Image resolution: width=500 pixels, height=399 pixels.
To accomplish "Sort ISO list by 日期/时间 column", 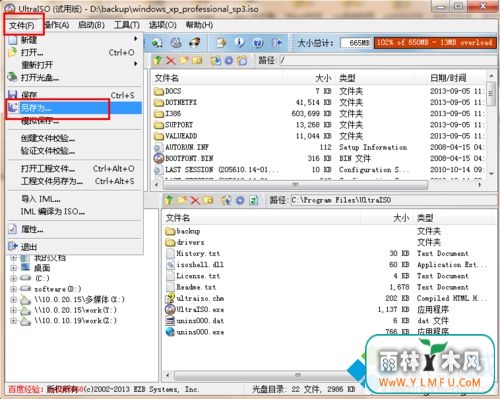I will tap(448, 78).
